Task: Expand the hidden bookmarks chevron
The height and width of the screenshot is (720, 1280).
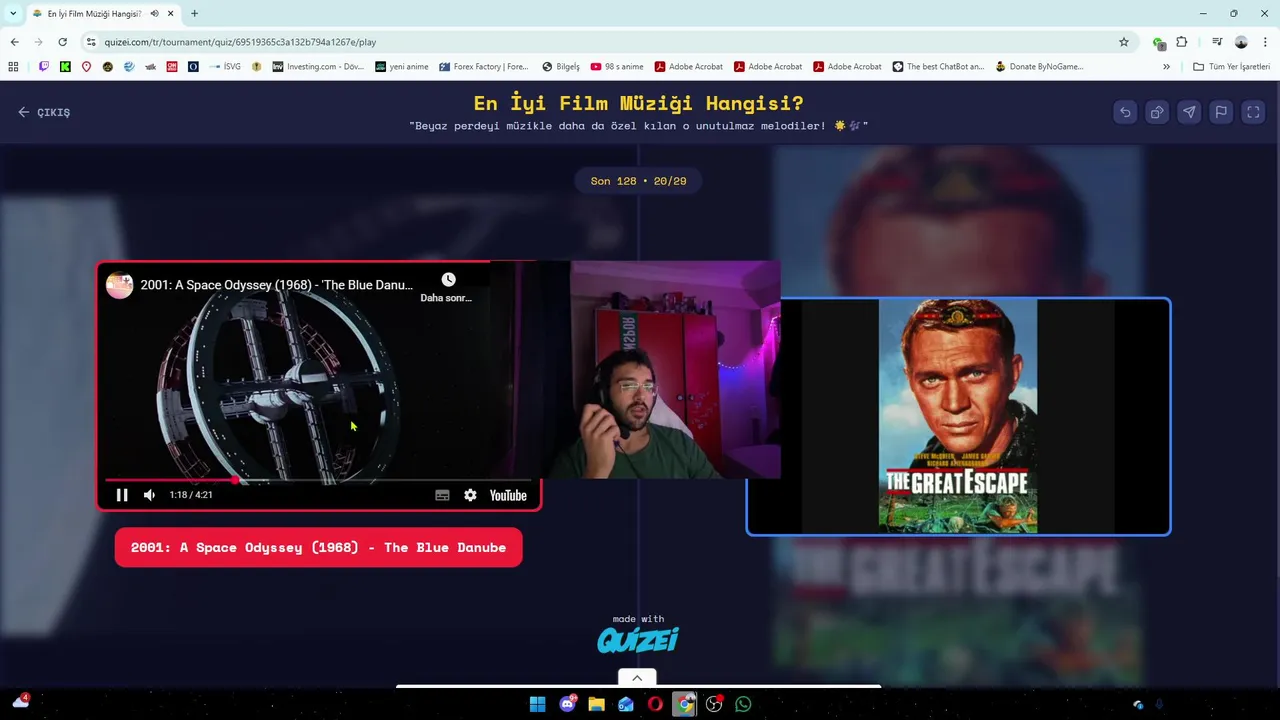Action: (1166, 67)
